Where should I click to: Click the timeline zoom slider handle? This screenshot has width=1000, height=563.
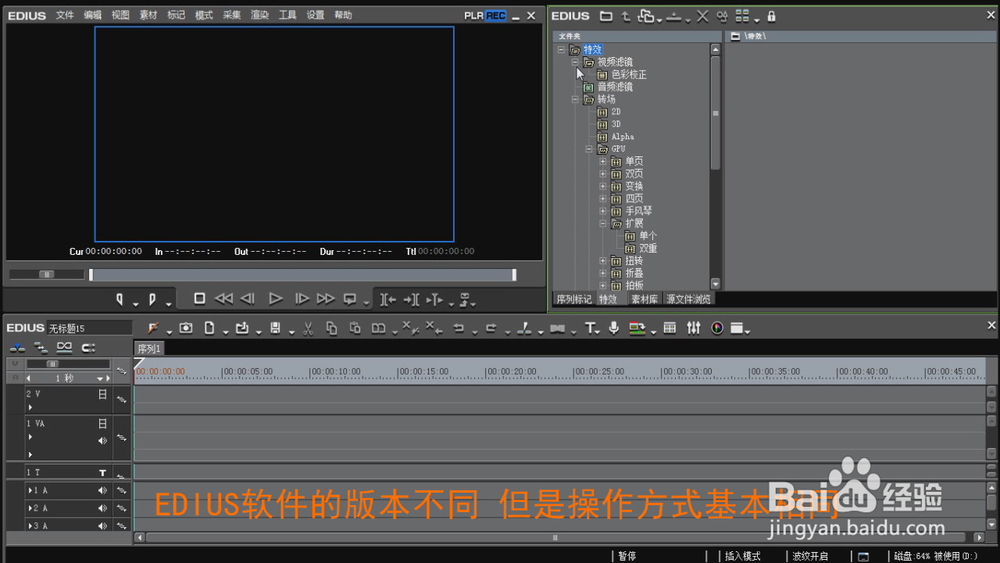pyautogui.click(x=52, y=364)
